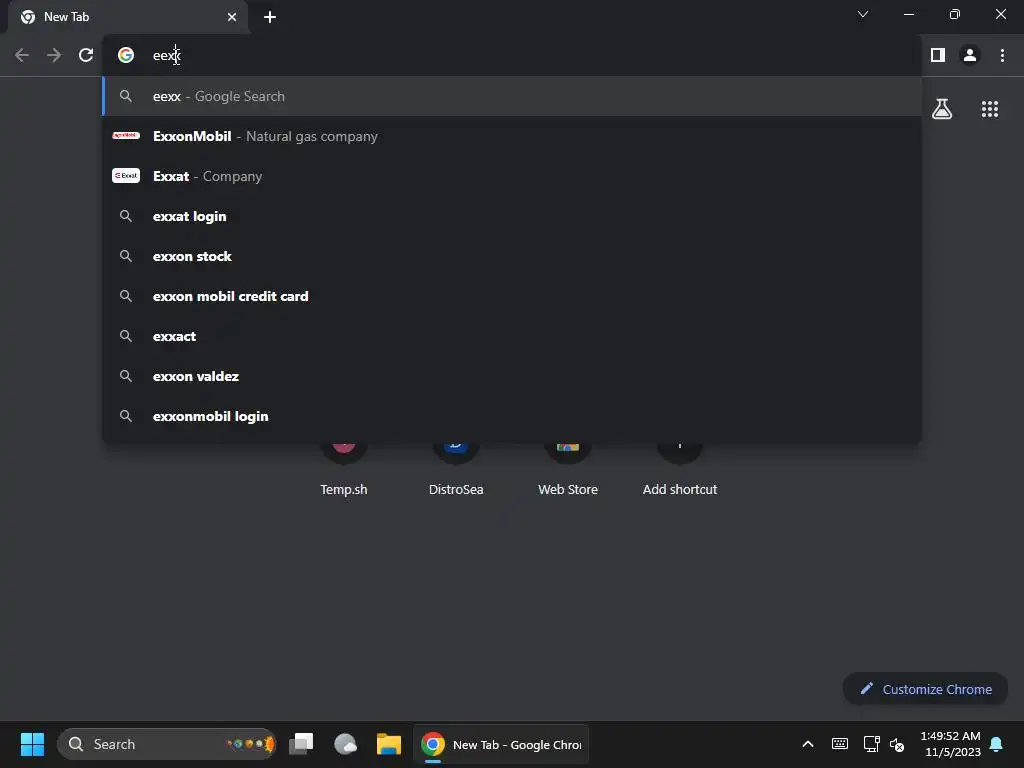Pick the 'exxat login' suggestion
Viewport: 1024px width, 768px height.
coord(512,216)
